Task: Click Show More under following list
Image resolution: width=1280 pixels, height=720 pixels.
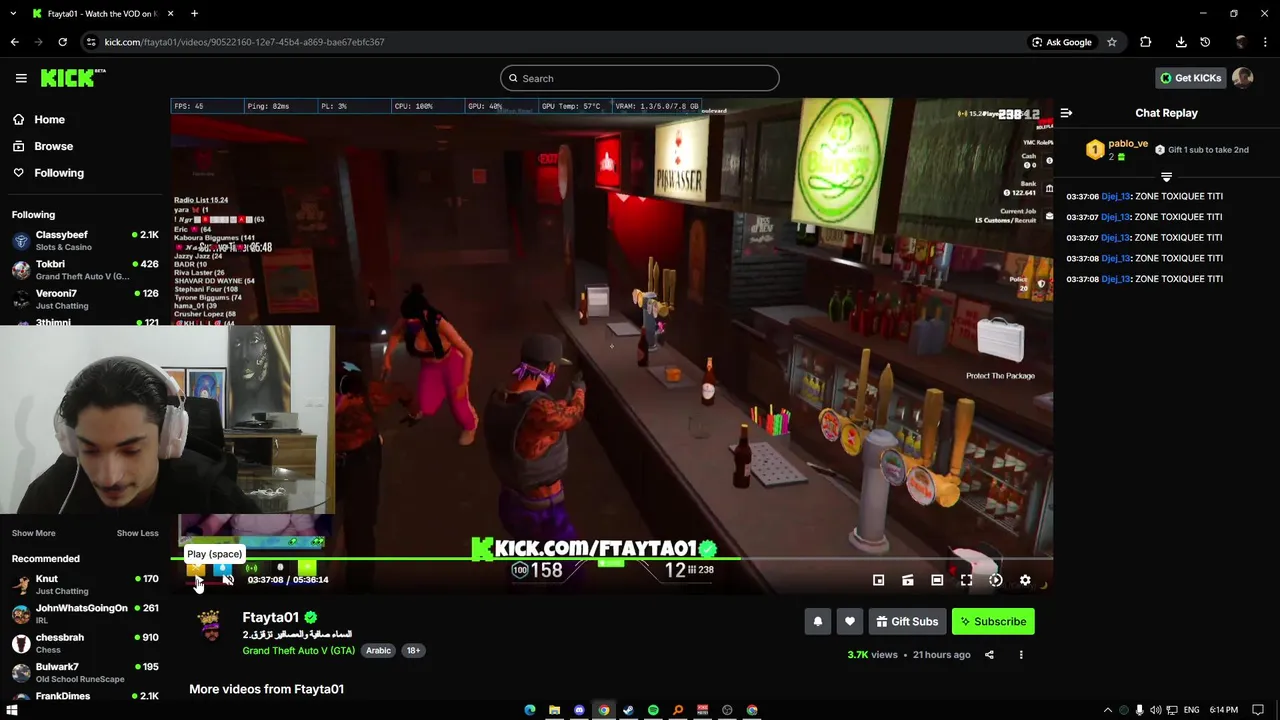Action: [33, 533]
